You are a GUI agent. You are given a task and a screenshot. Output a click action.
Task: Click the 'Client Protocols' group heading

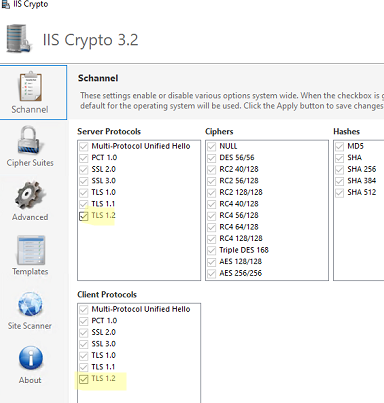click(107, 294)
